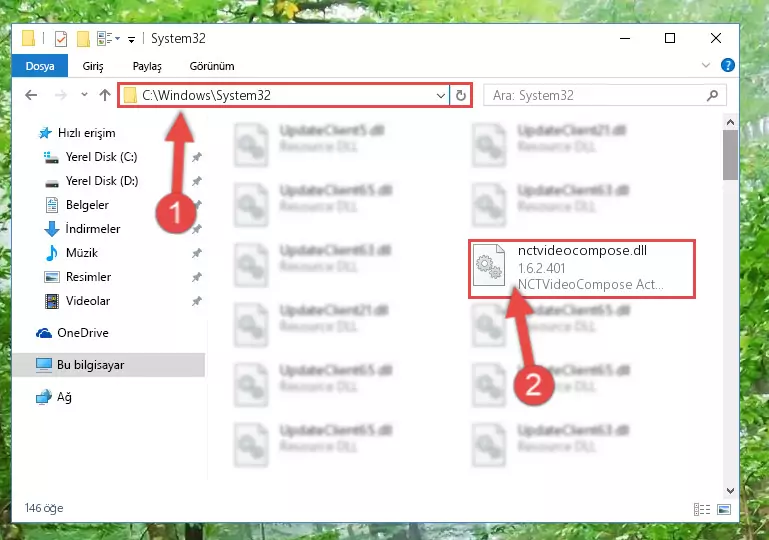Switch to Details view in status bar
Viewport: 769px width, 540px height.
(x=702, y=510)
